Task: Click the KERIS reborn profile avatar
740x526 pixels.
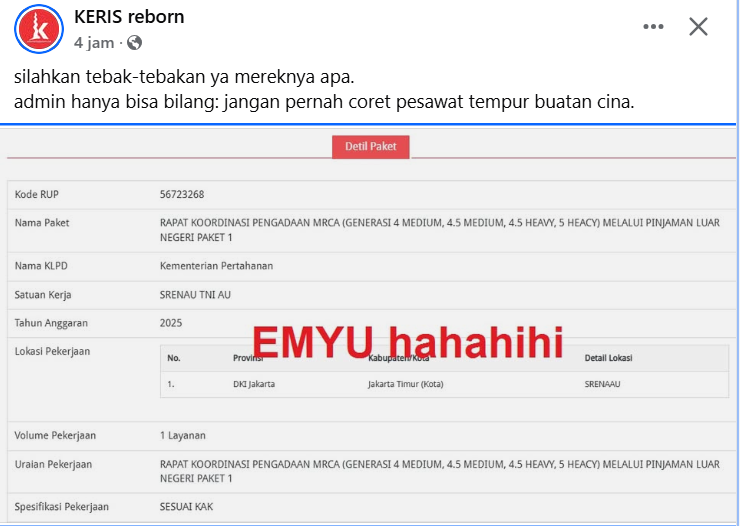Action: (40, 29)
